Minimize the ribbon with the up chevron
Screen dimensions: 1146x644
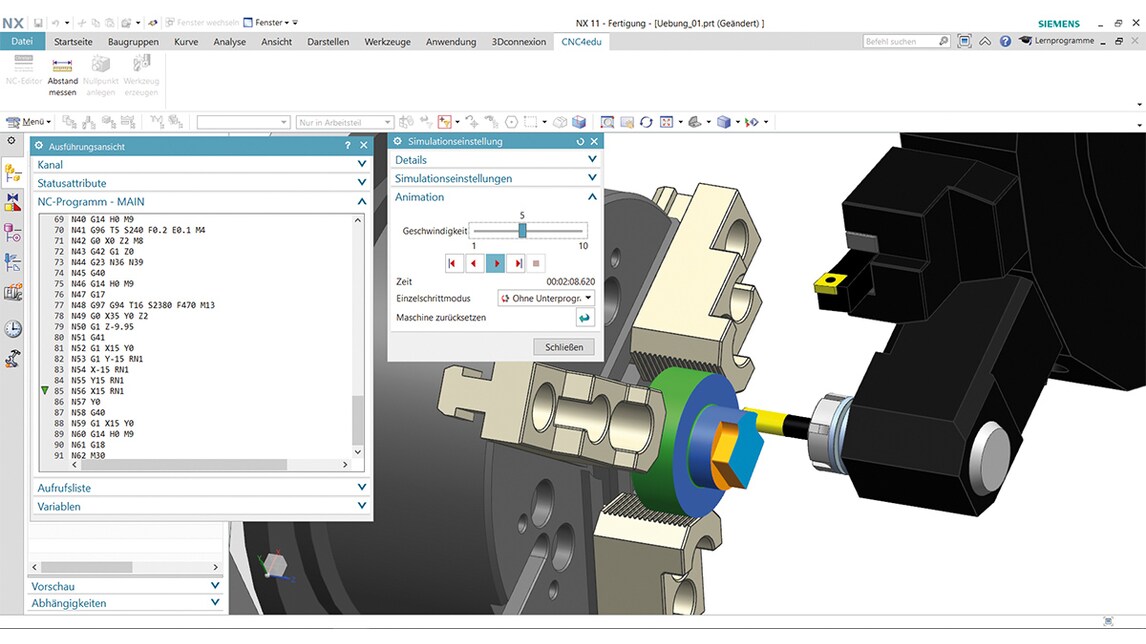[x=984, y=42]
